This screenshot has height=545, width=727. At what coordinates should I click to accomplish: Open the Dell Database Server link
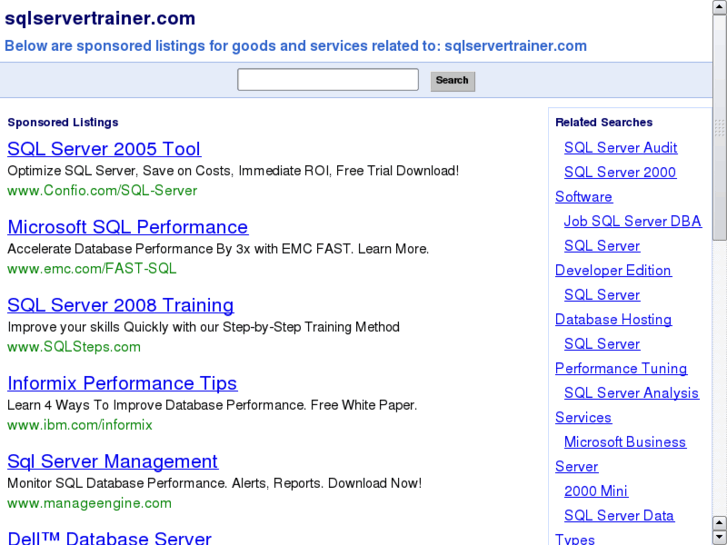[x=109, y=538]
